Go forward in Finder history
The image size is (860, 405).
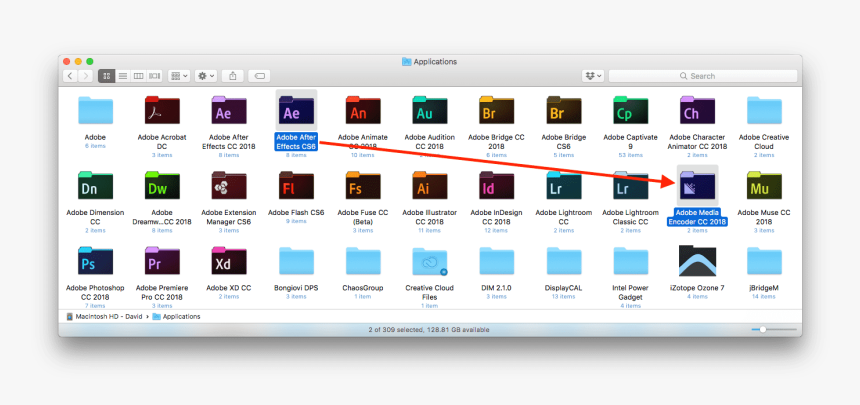pyautogui.click(x=85, y=76)
